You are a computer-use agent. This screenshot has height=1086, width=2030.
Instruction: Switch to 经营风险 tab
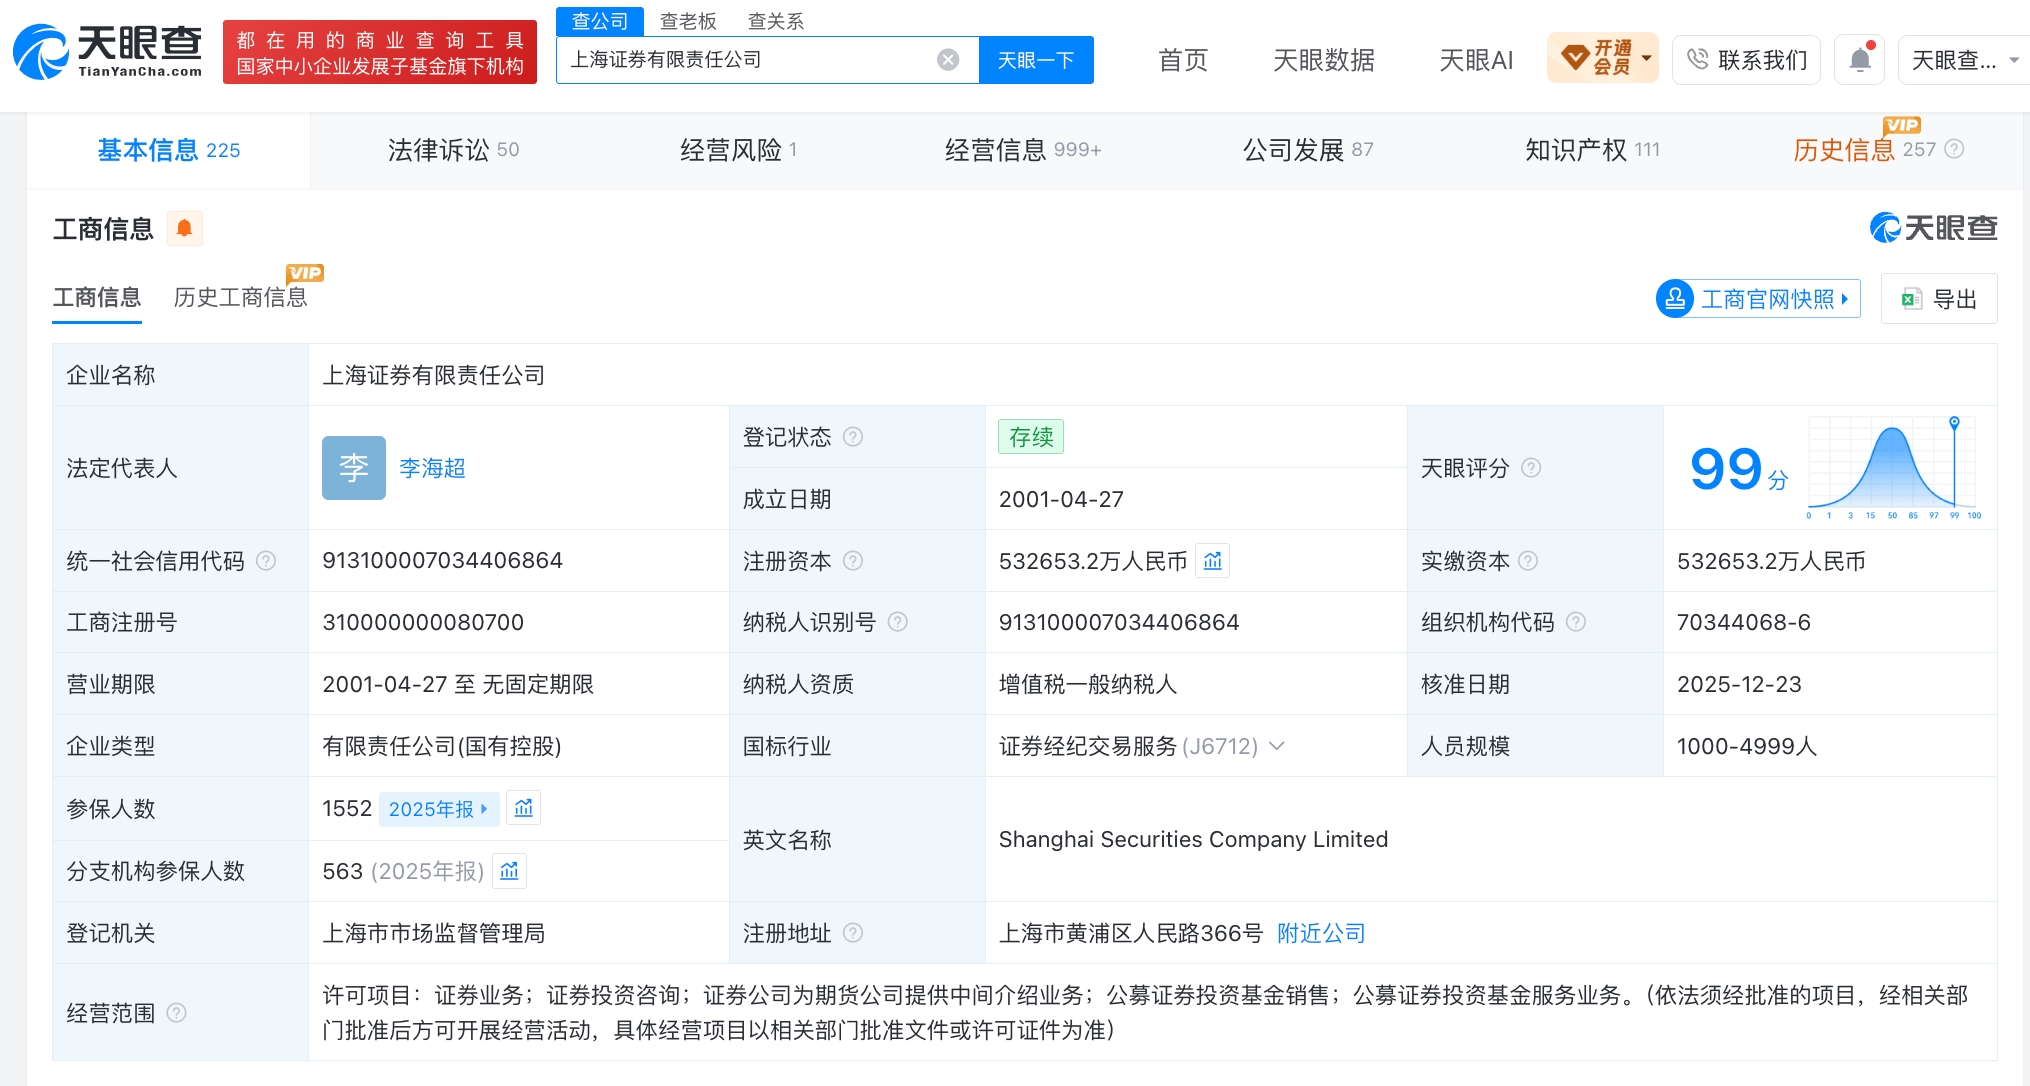tap(738, 150)
